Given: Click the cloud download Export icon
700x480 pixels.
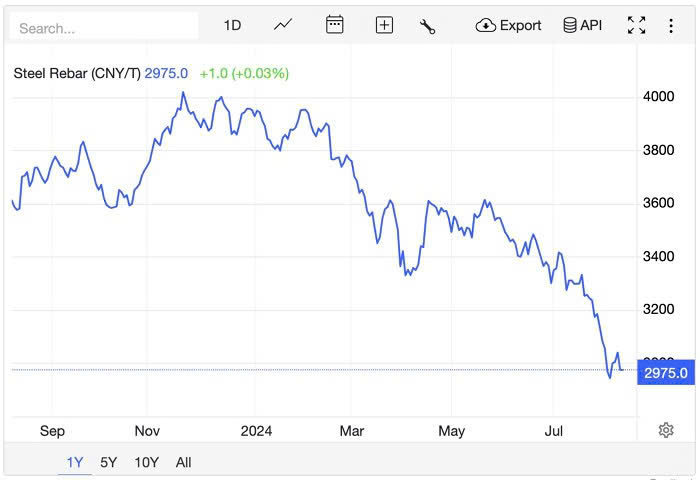Looking at the screenshot, I should tap(485, 25).
